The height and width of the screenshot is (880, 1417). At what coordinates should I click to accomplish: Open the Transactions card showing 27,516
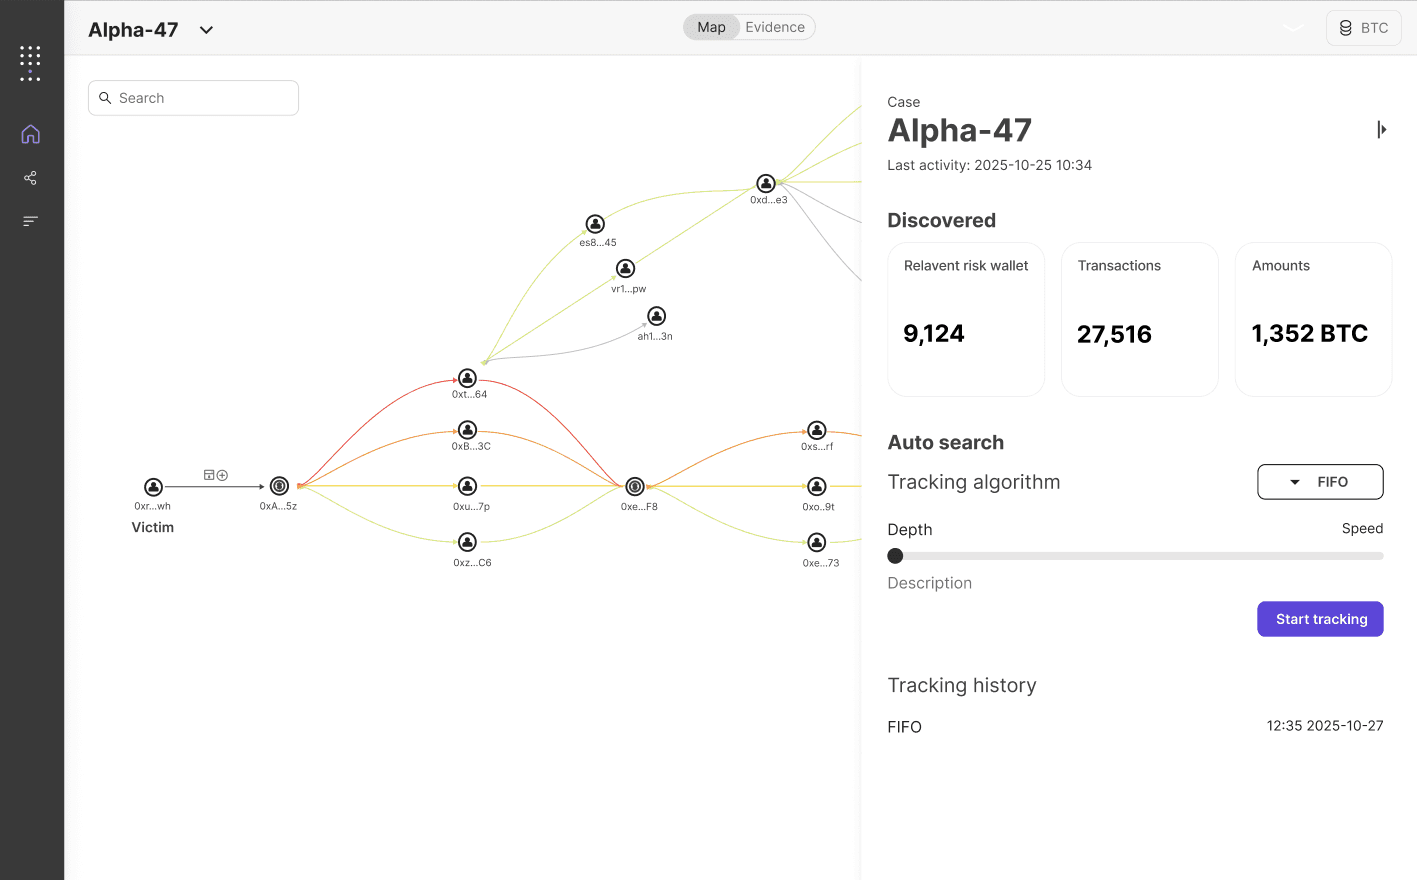tap(1139, 319)
